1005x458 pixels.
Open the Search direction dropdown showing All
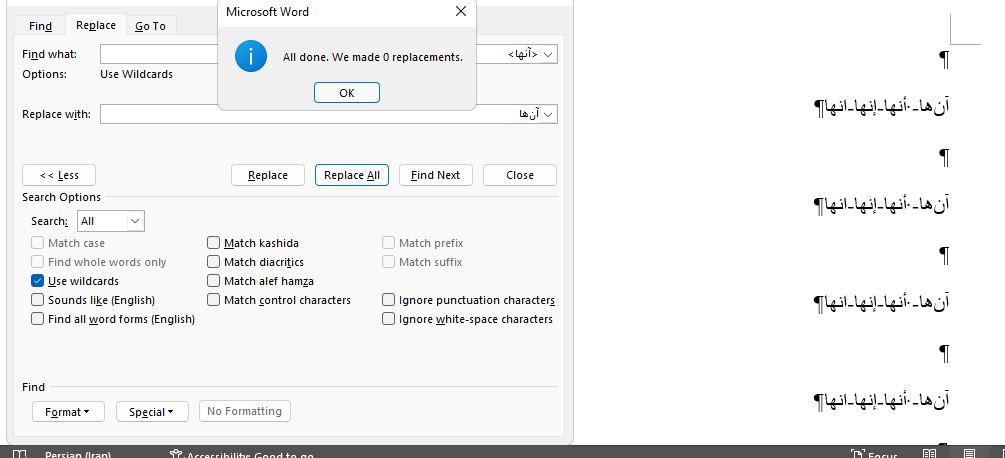click(111, 221)
